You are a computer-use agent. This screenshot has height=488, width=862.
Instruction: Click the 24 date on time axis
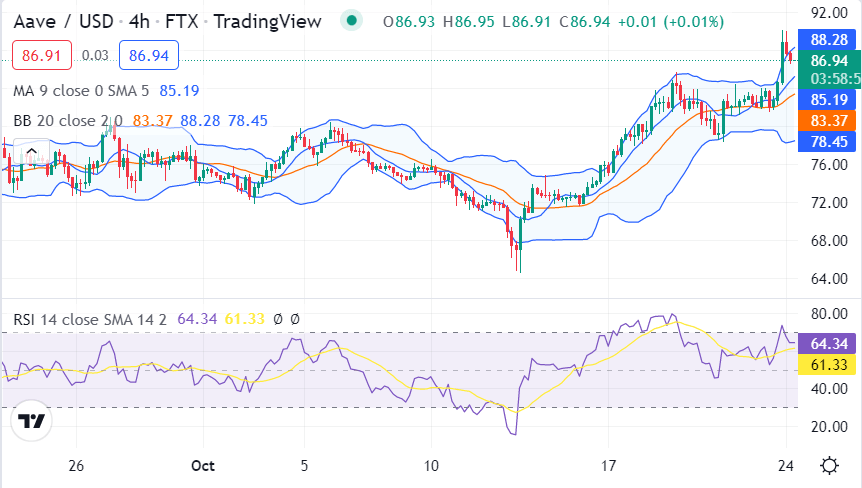coord(786,466)
